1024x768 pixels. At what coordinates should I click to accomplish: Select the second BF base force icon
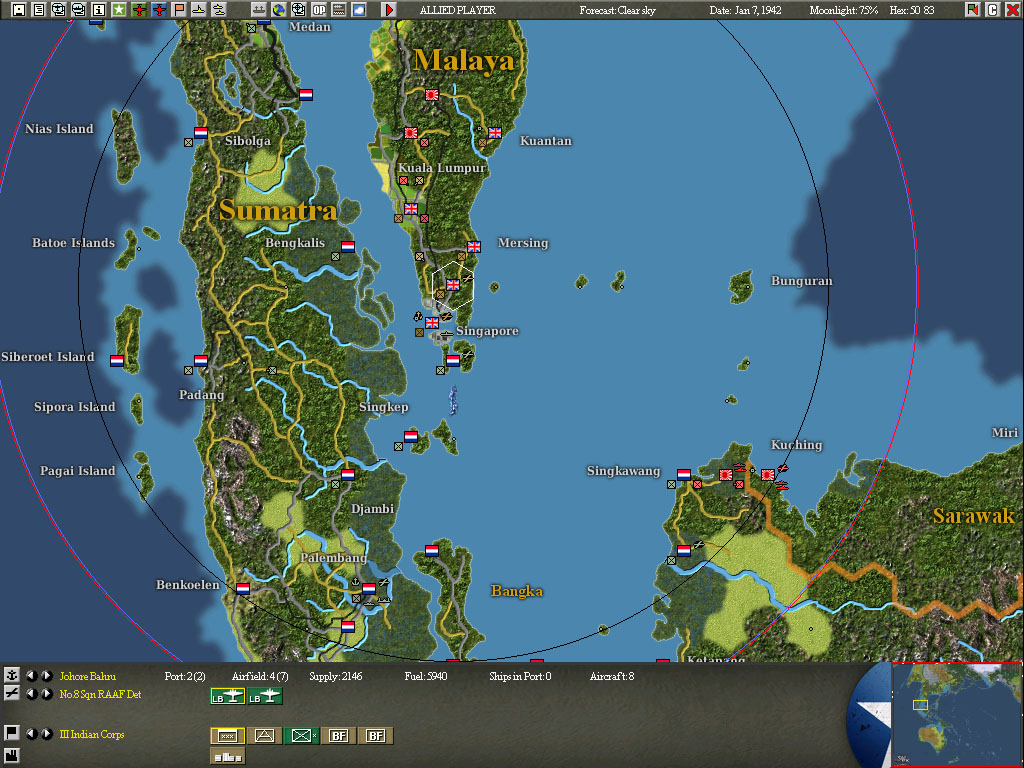(376, 736)
